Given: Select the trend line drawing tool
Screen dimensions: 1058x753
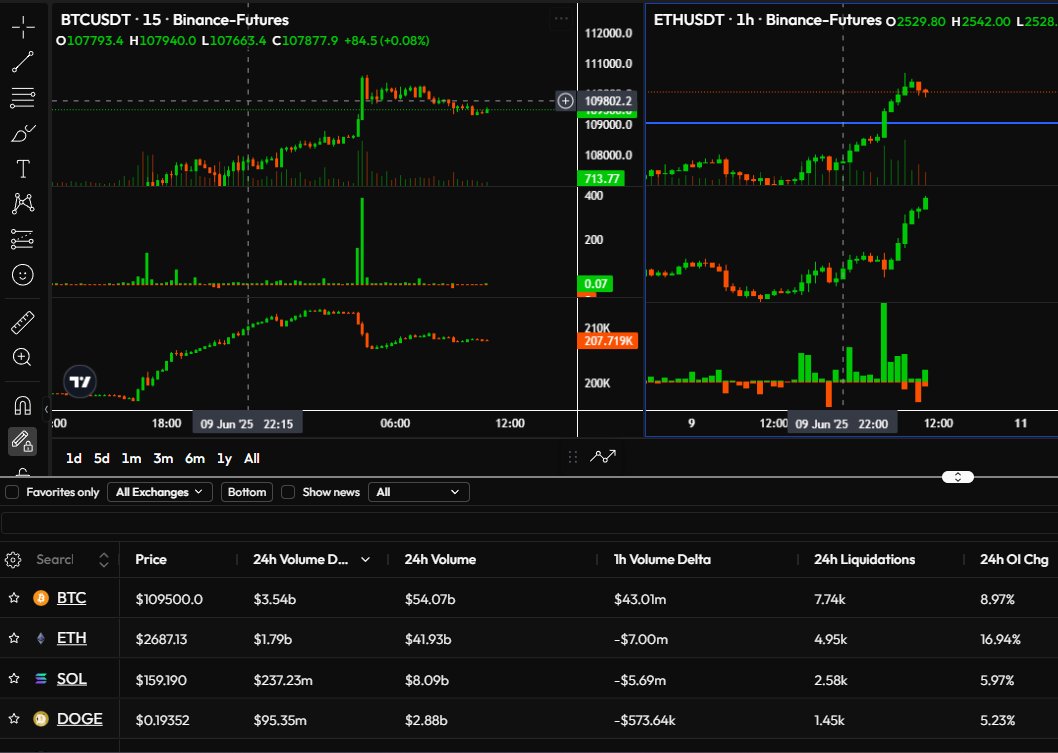Looking at the screenshot, I should point(23,62).
